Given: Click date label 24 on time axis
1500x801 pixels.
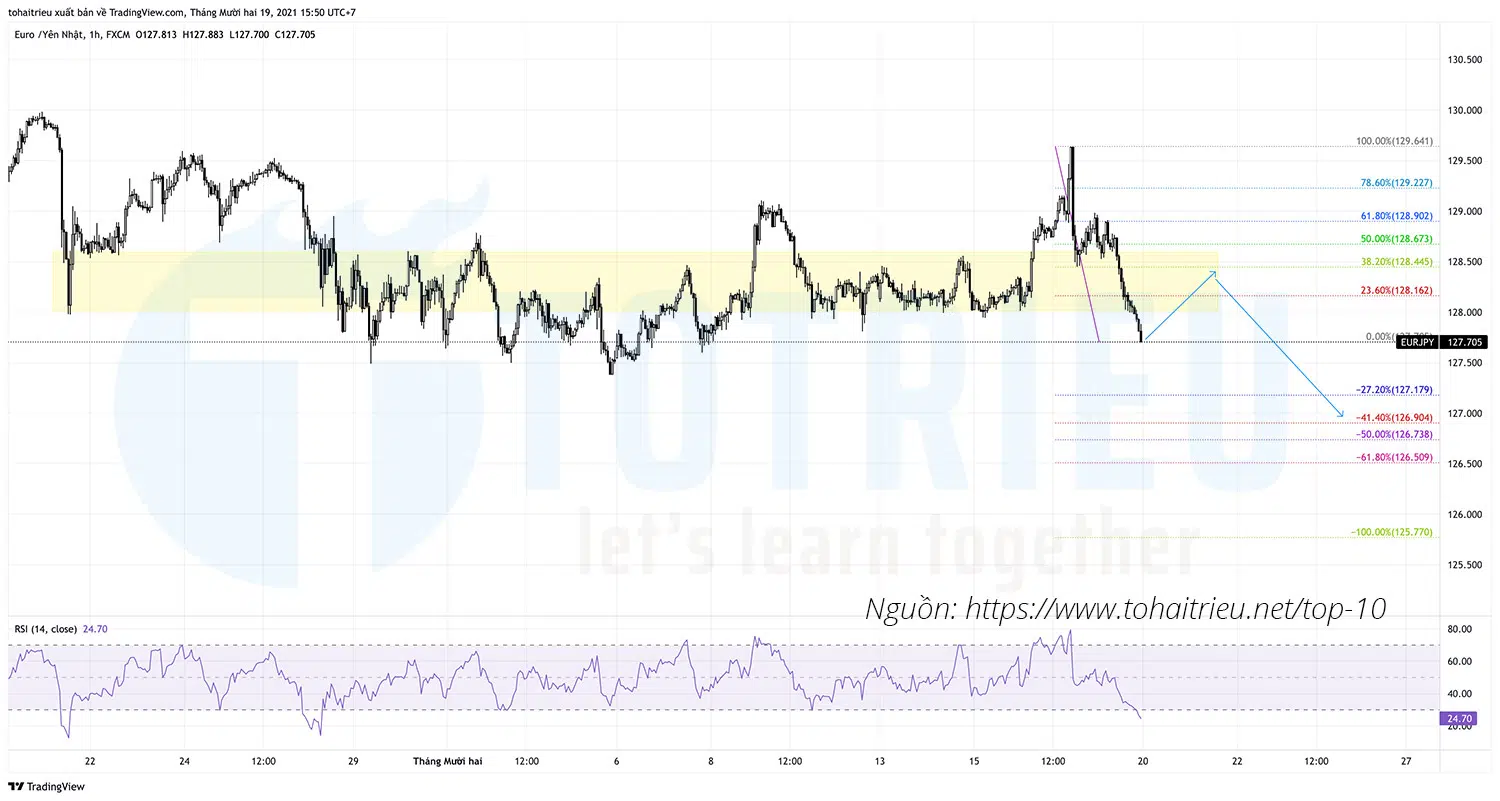Looking at the screenshot, I should [184, 761].
